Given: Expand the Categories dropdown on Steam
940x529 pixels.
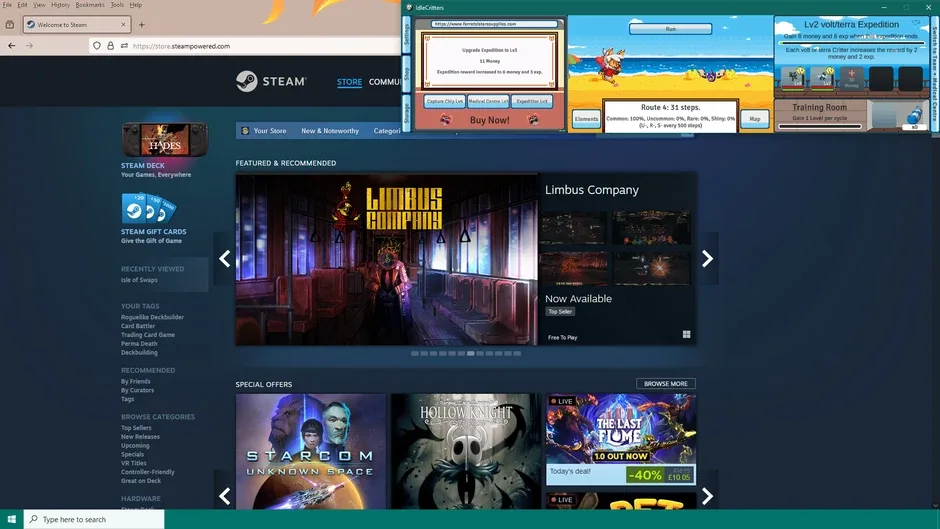Looking at the screenshot, I should tap(387, 131).
